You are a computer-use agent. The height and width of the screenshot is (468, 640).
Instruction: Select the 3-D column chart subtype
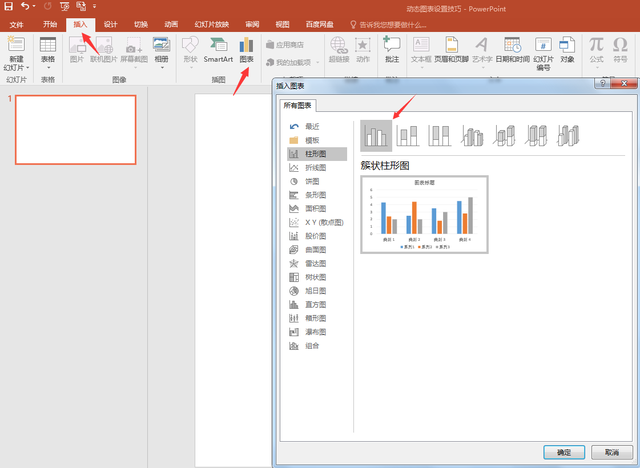click(568, 136)
